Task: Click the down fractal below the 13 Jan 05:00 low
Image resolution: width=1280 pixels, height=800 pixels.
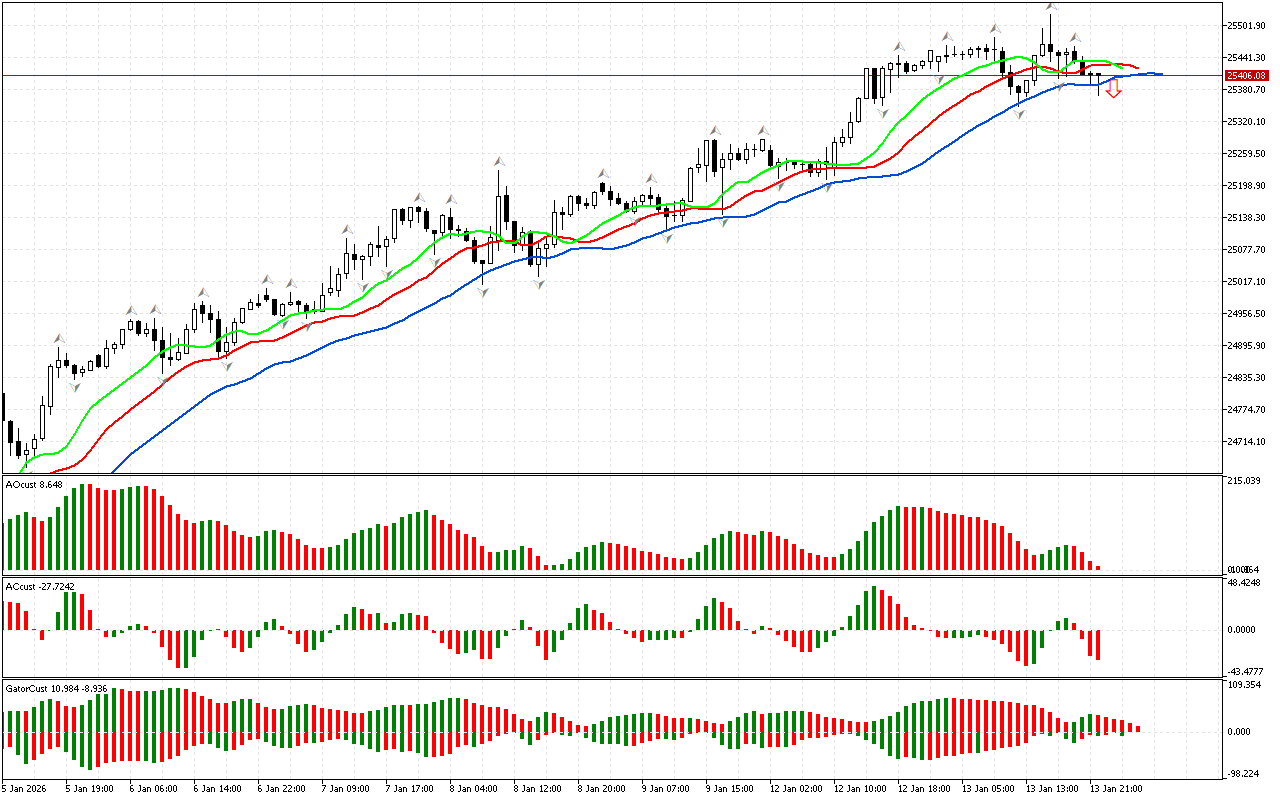Action: [x=1019, y=114]
